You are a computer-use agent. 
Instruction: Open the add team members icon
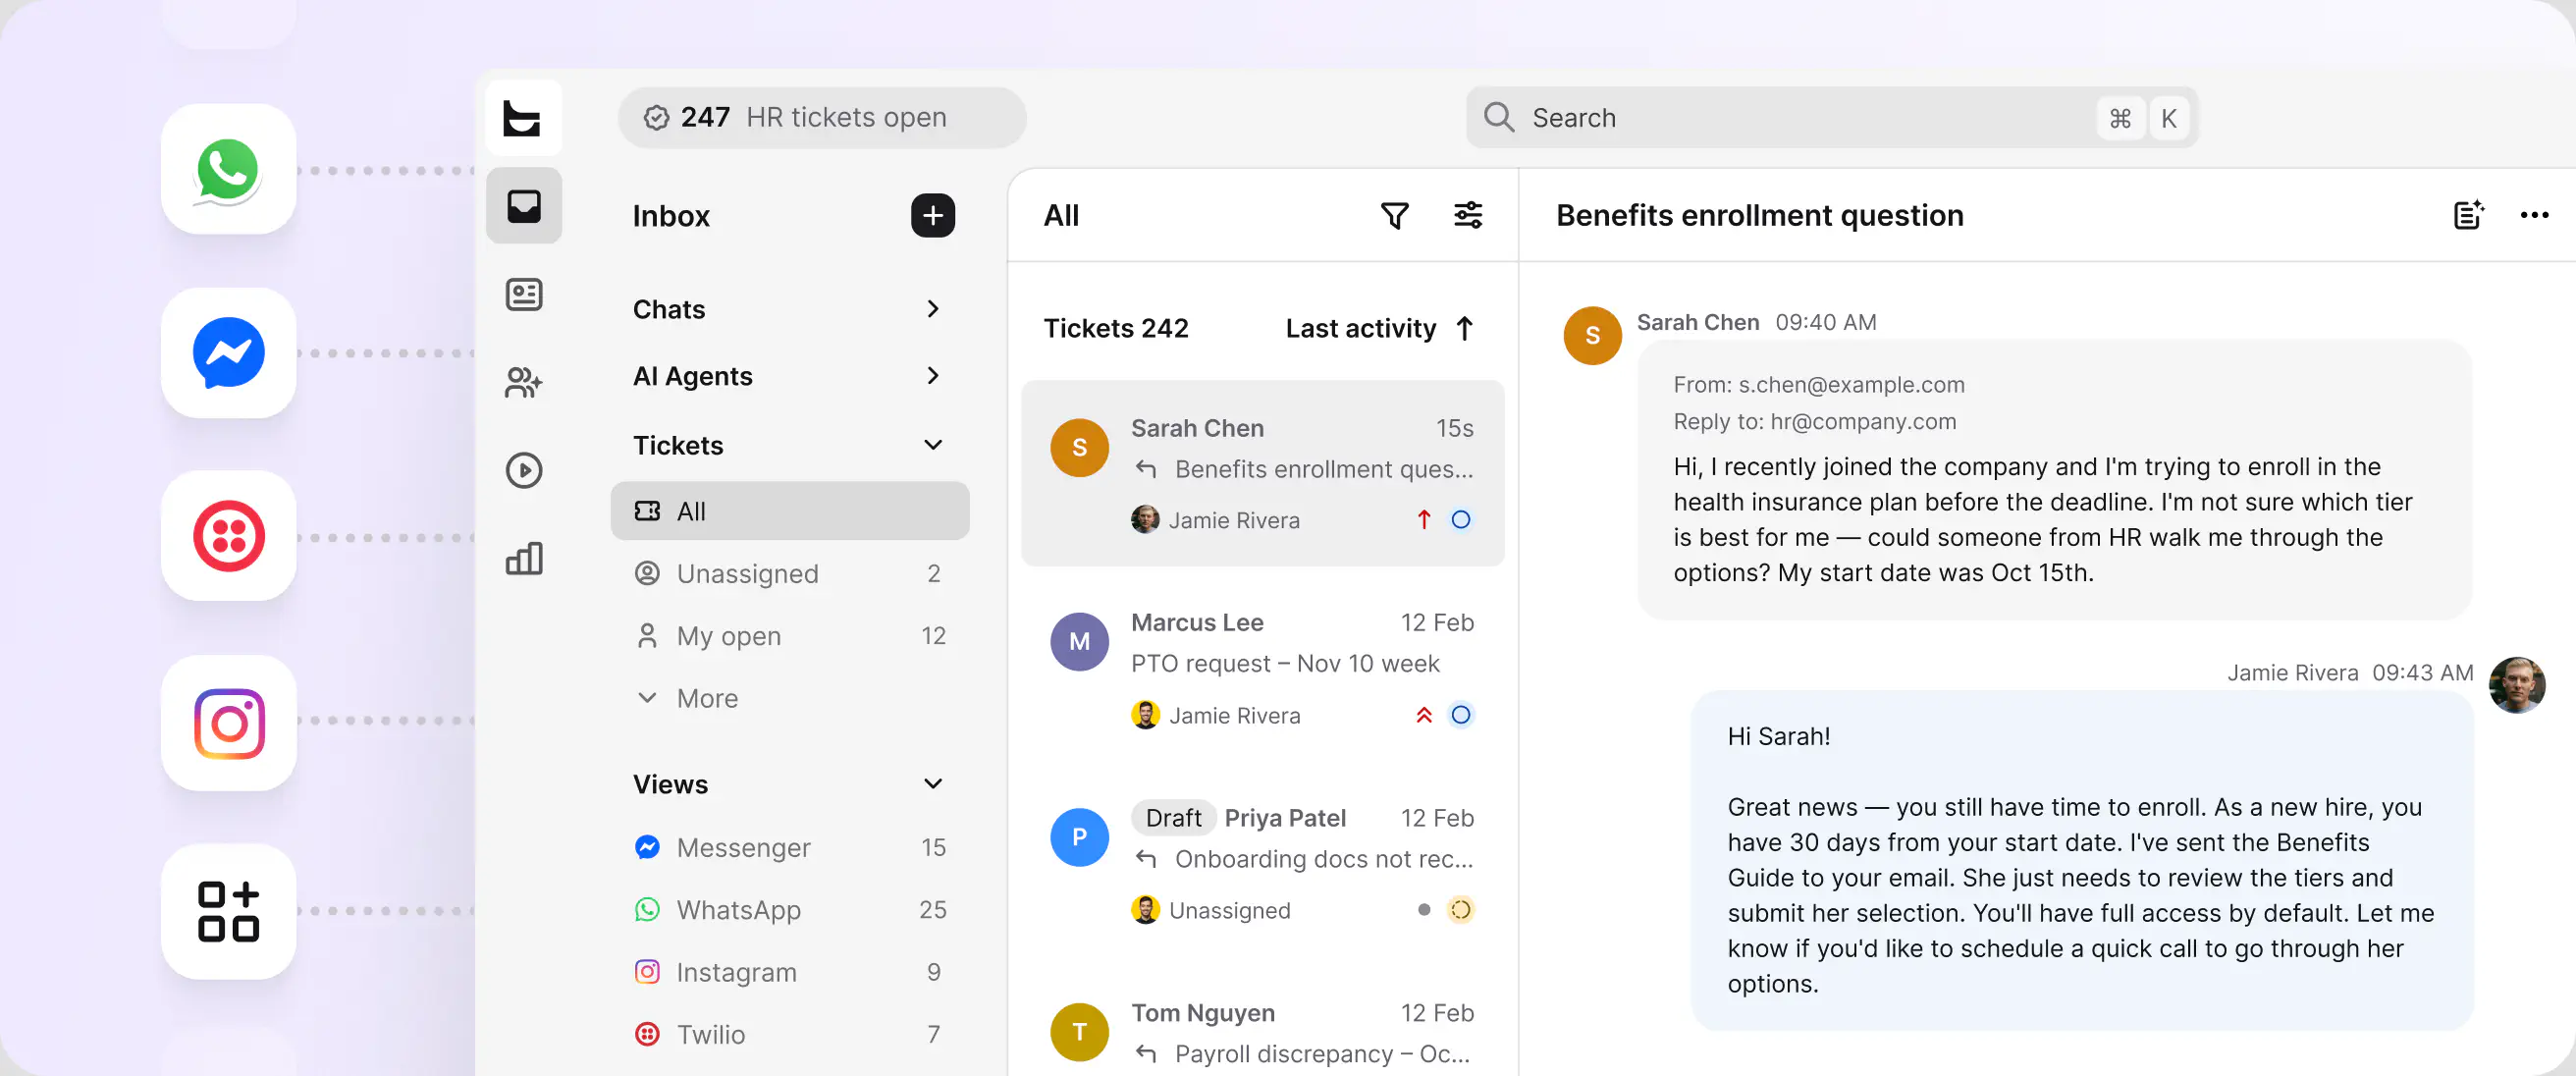pos(523,382)
